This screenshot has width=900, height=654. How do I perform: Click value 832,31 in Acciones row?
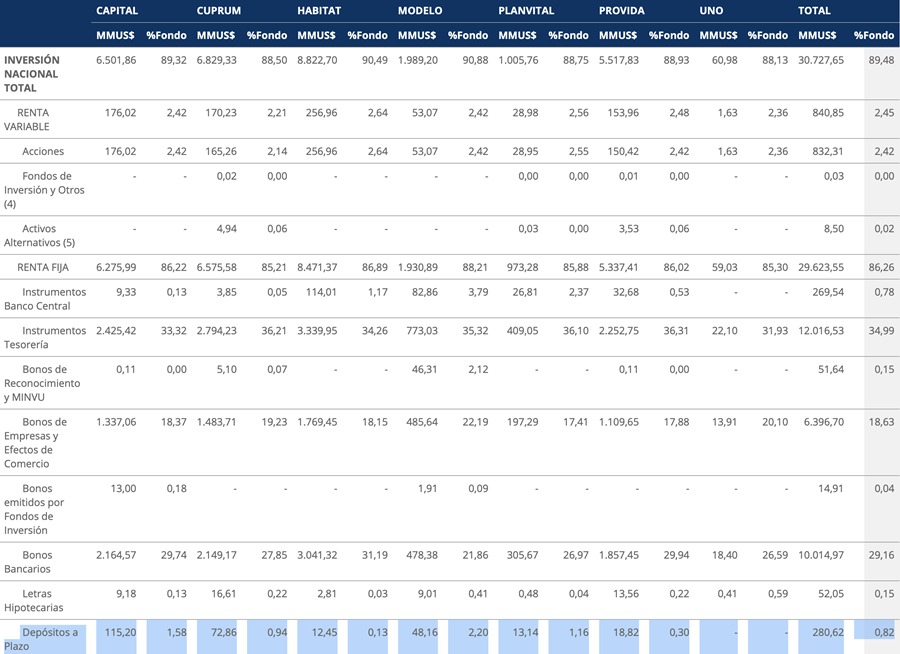pyautogui.click(x=828, y=152)
